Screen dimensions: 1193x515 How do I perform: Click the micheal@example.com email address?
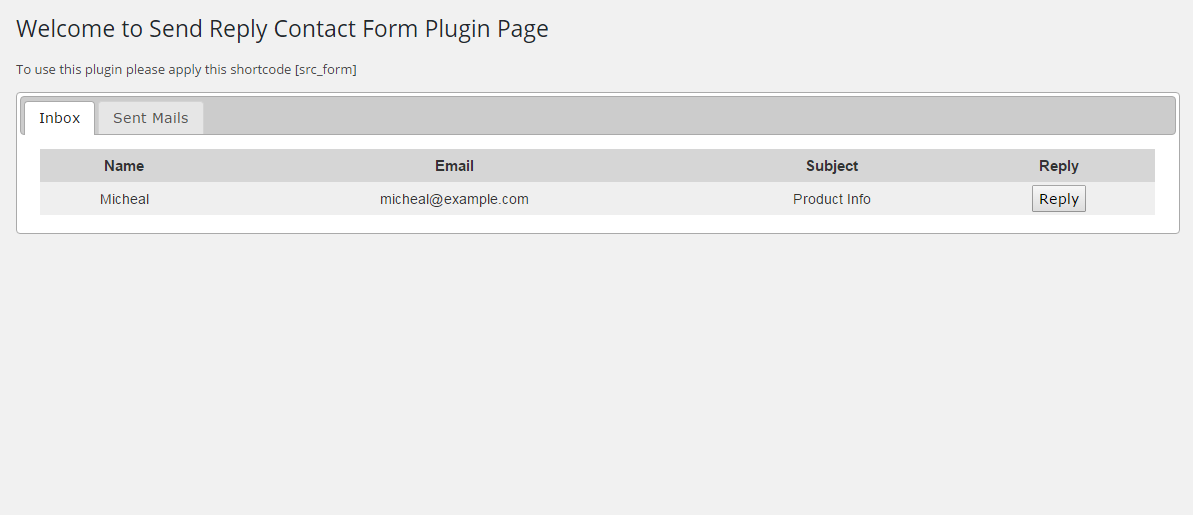click(x=454, y=199)
